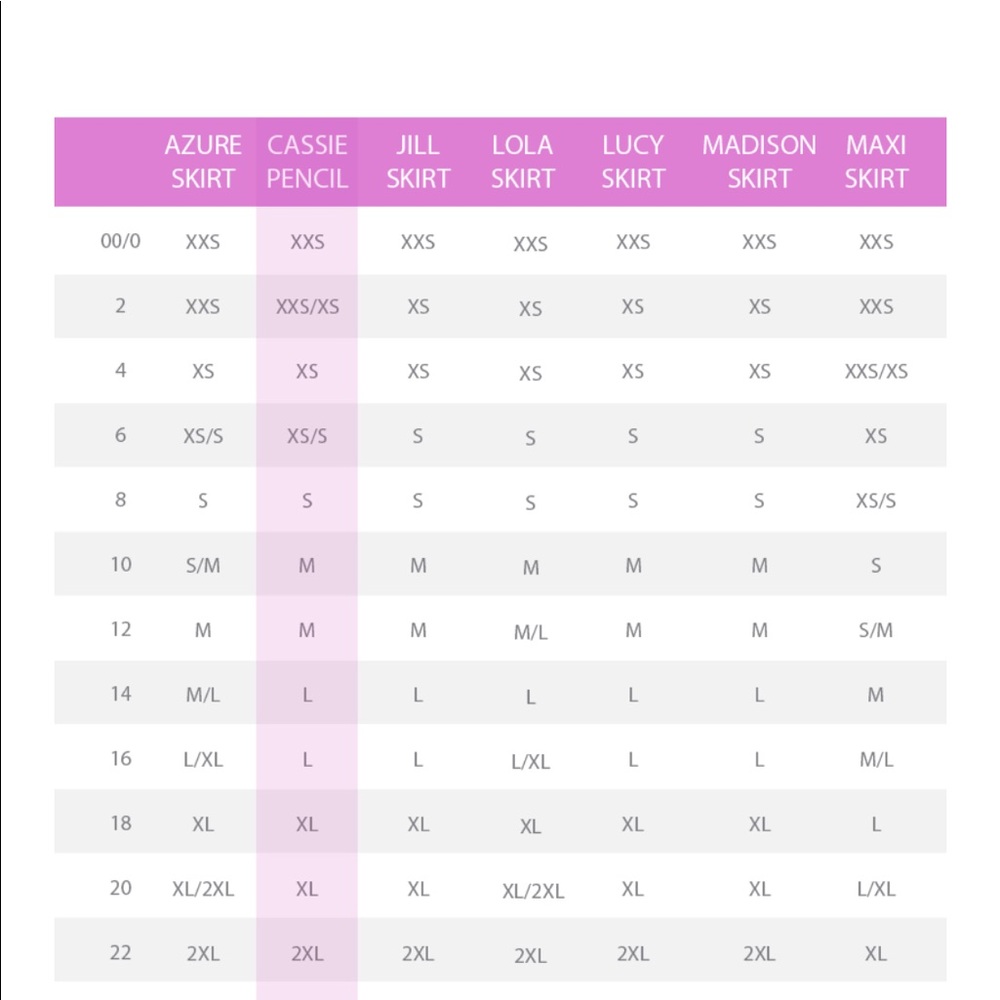Click XL/2XL cell under Lola Skirt
1000x1000 pixels.
click(x=533, y=891)
